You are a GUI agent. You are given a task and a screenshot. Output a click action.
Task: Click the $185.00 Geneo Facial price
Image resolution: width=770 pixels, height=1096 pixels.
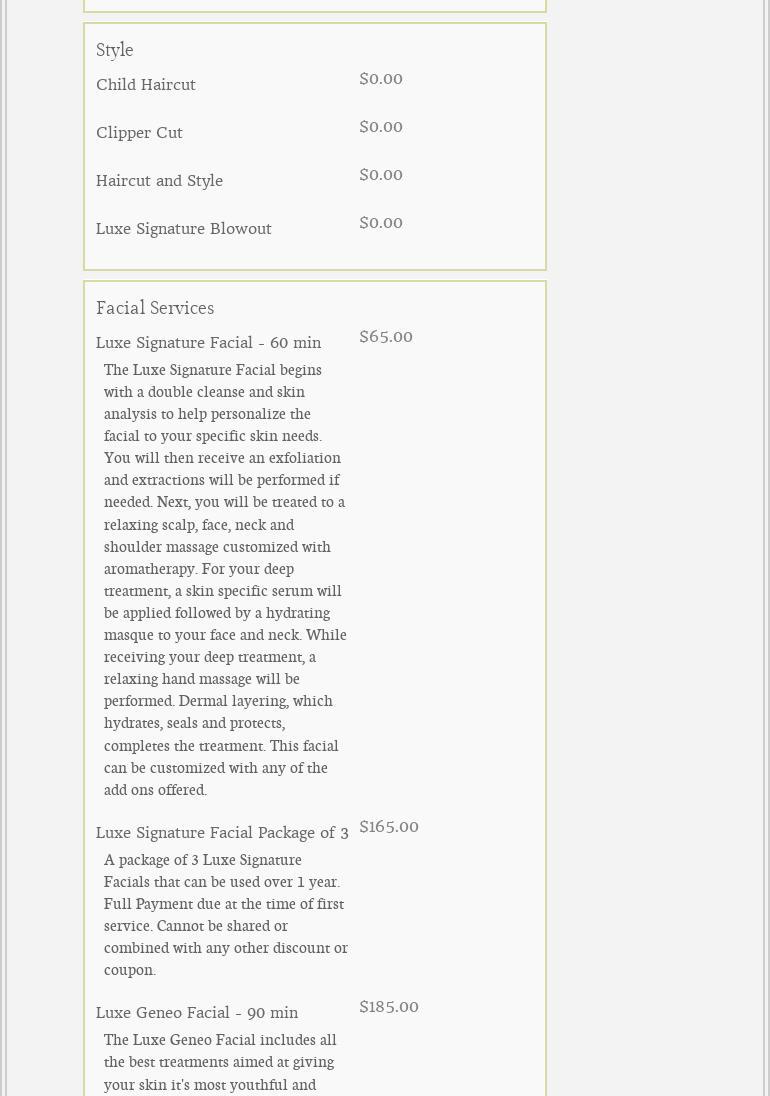tap(389, 1007)
